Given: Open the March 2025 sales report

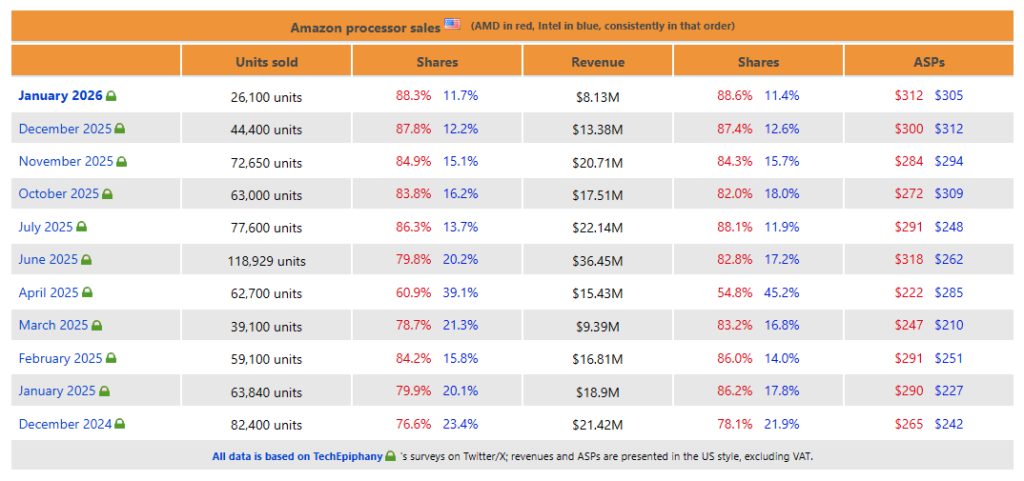Looking at the screenshot, I should click(53, 325).
